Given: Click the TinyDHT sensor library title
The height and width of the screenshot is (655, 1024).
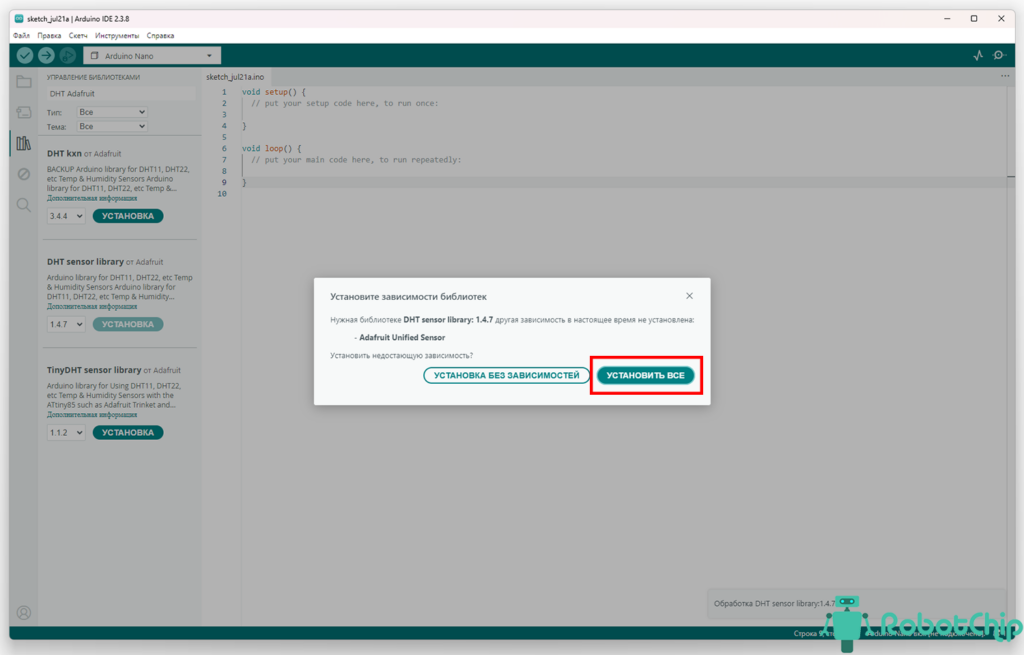Looking at the screenshot, I should point(94,370).
